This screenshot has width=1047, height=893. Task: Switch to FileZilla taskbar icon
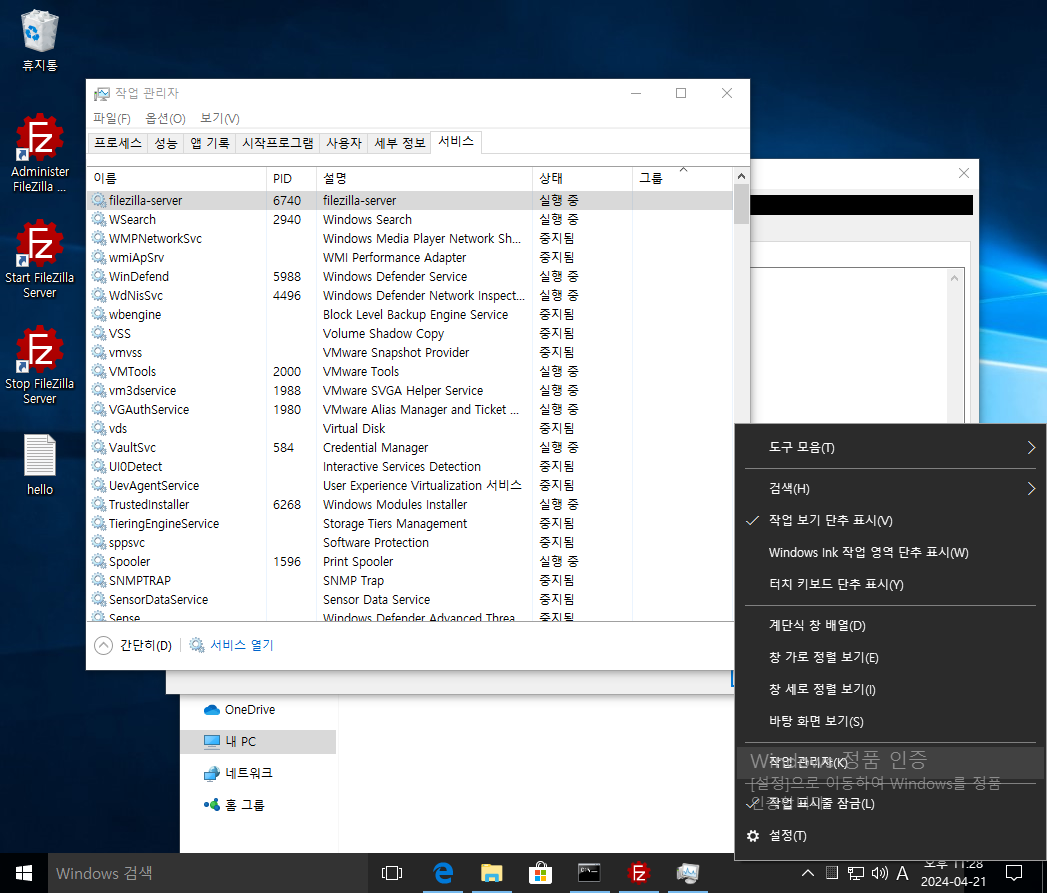[639, 873]
